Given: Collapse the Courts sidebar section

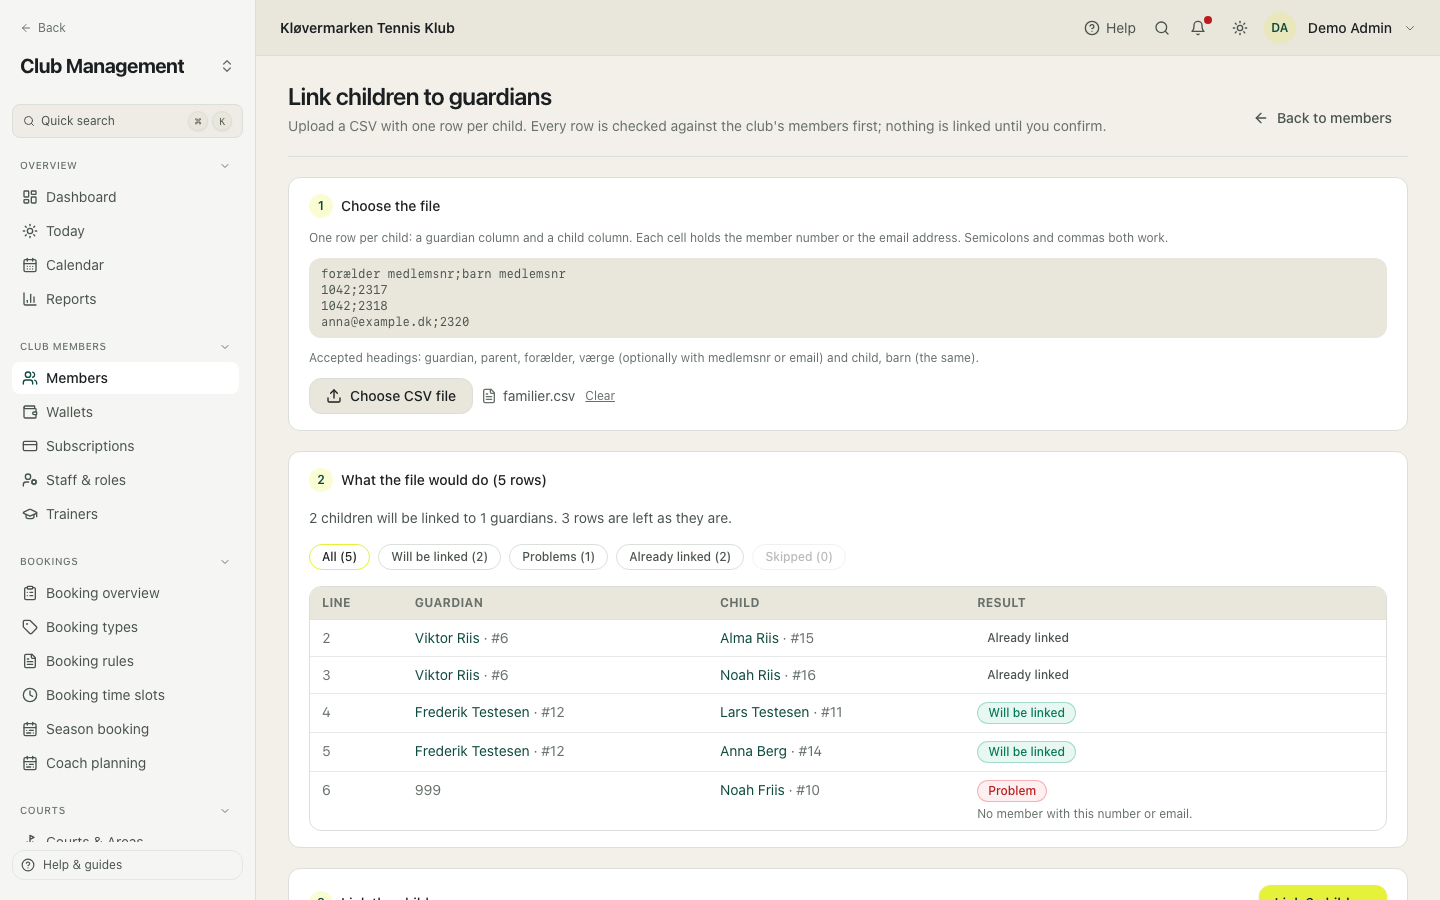Looking at the screenshot, I should click(225, 811).
